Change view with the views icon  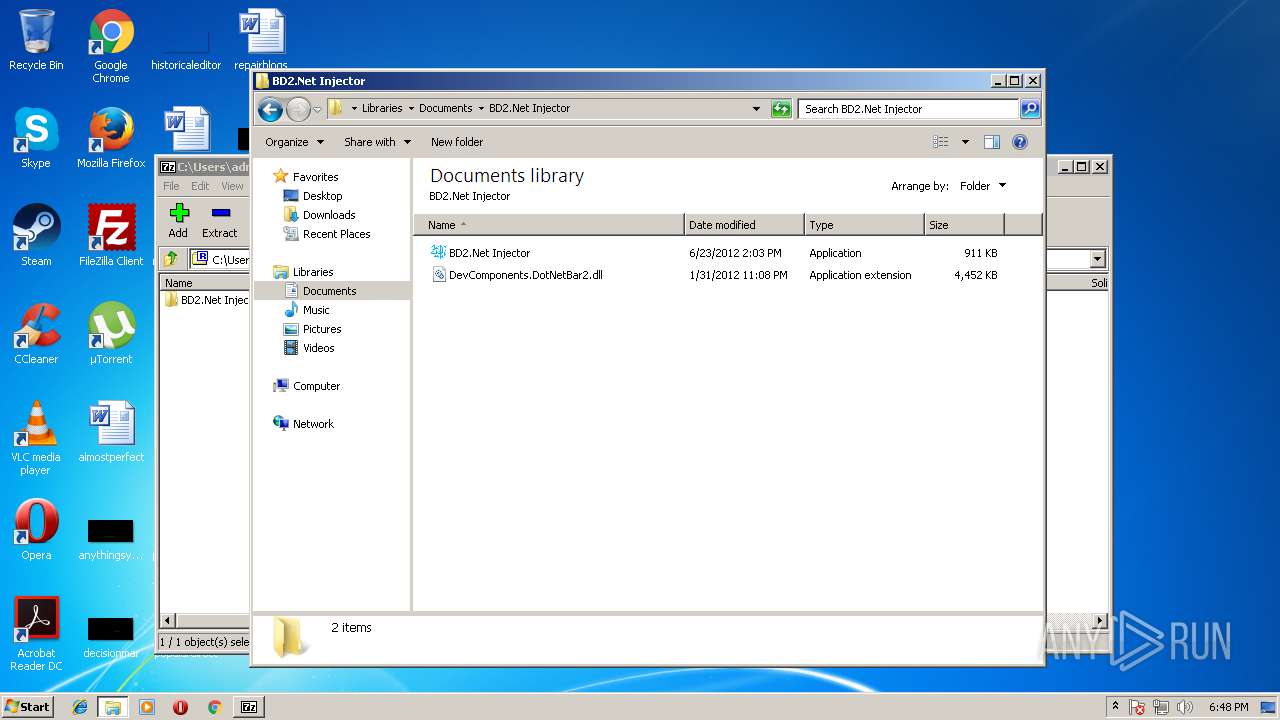click(x=940, y=142)
